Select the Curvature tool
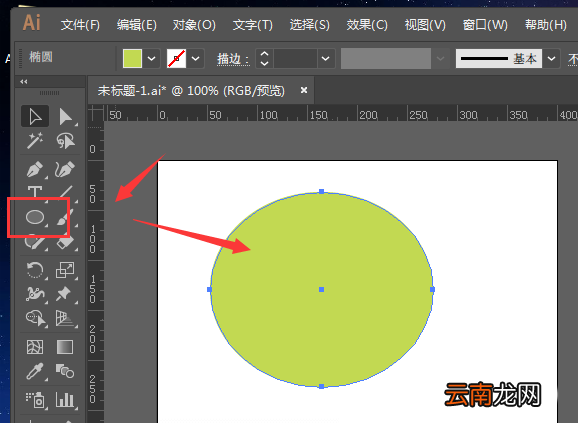The height and width of the screenshot is (423, 578). coord(65,169)
